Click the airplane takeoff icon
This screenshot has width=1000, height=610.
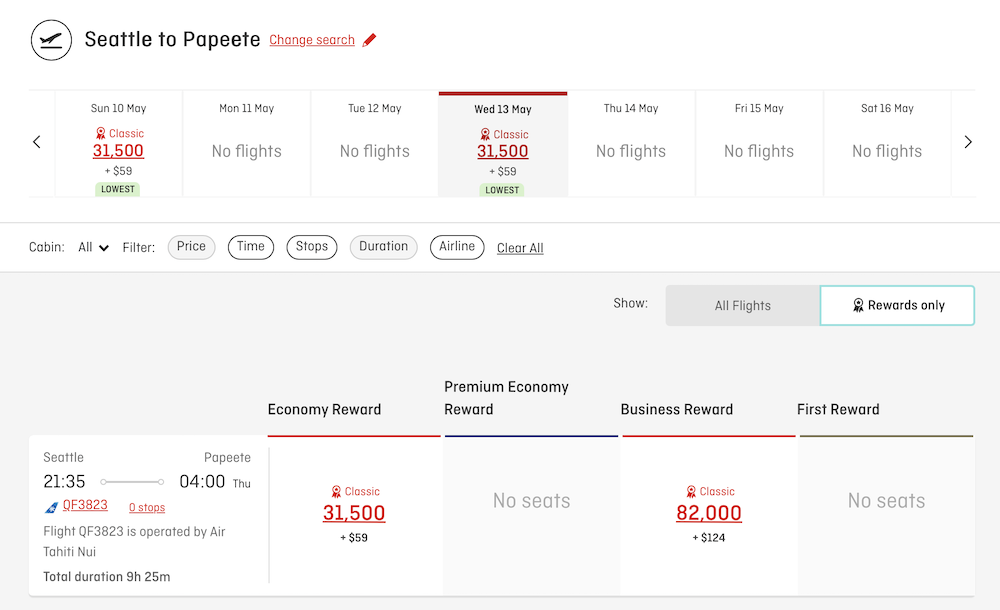[x=51, y=40]
